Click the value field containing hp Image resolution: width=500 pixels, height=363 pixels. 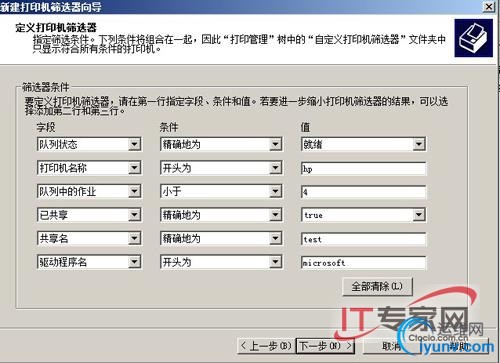(363, 169)
